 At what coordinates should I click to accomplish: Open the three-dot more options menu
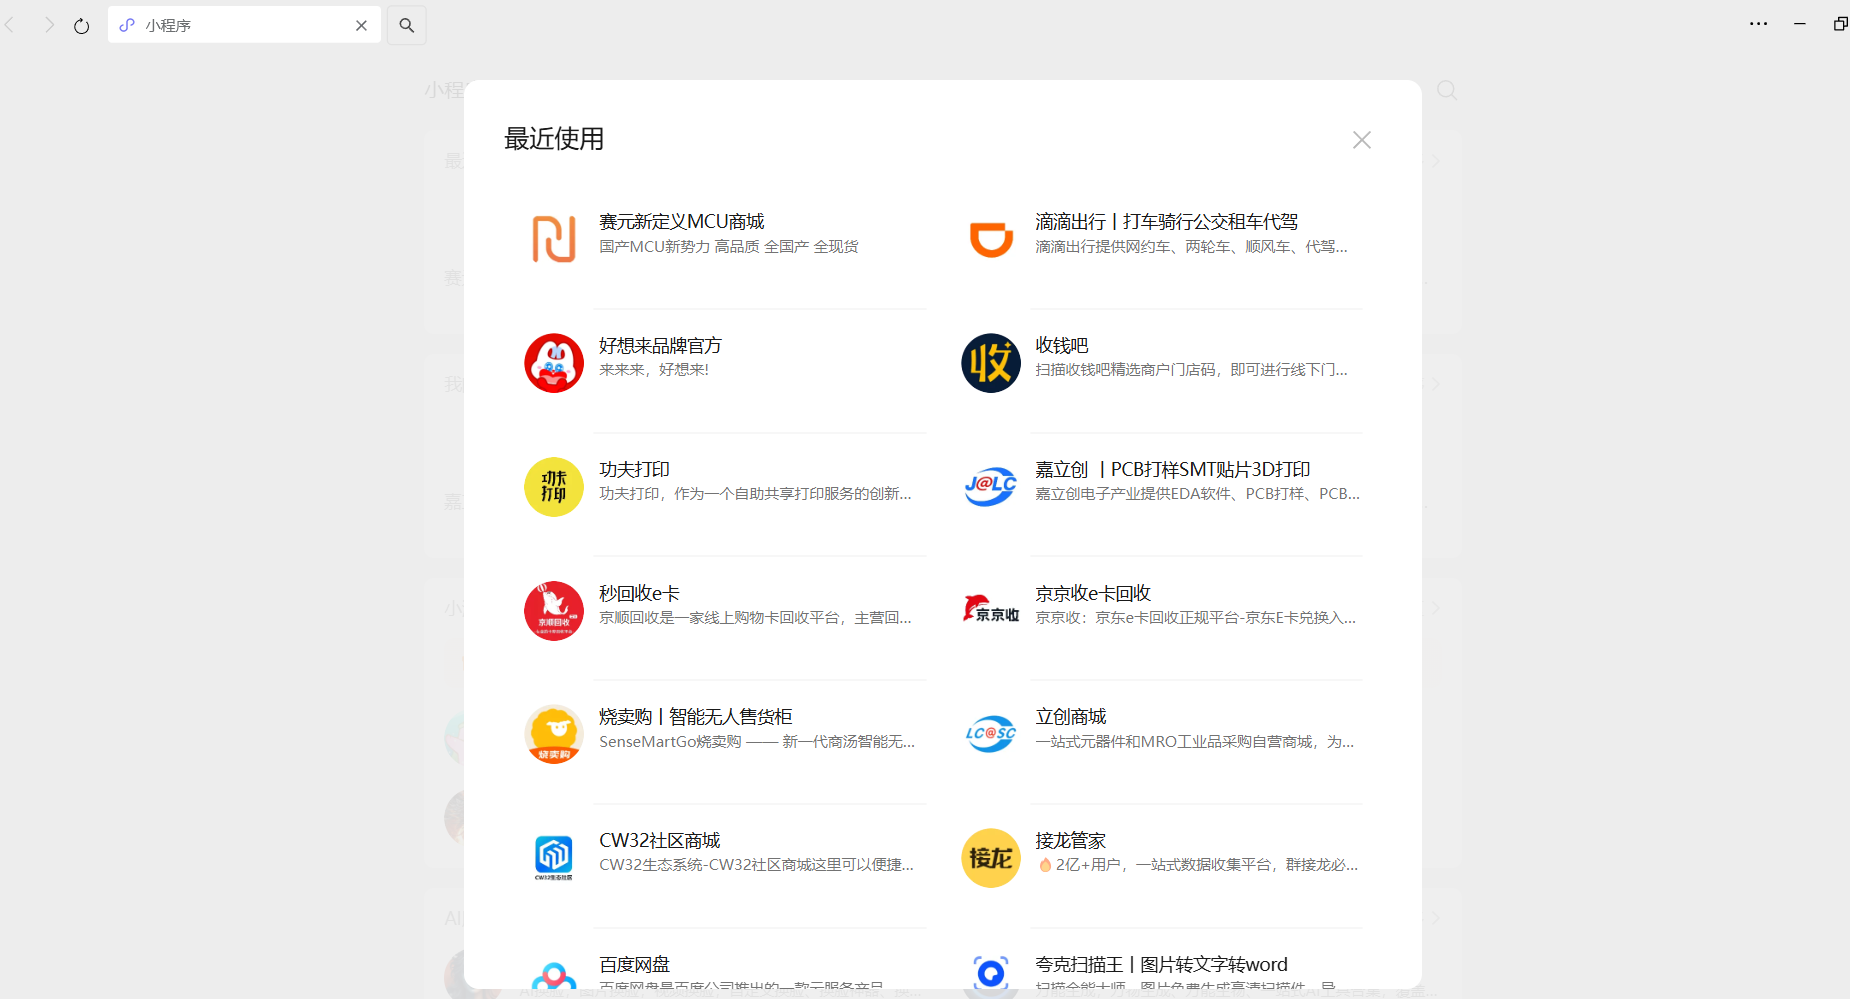coord(1758,24)
